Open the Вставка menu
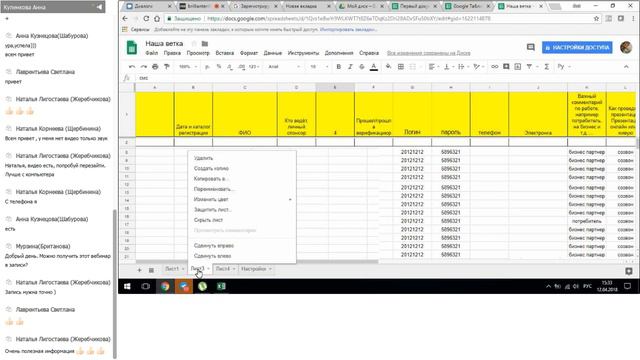 pyautogui.click(x=224, y=53)
